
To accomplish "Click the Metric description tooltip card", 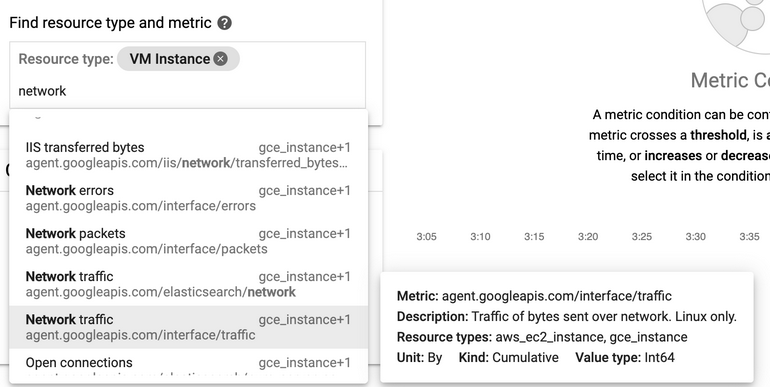I will pos(567,327).
